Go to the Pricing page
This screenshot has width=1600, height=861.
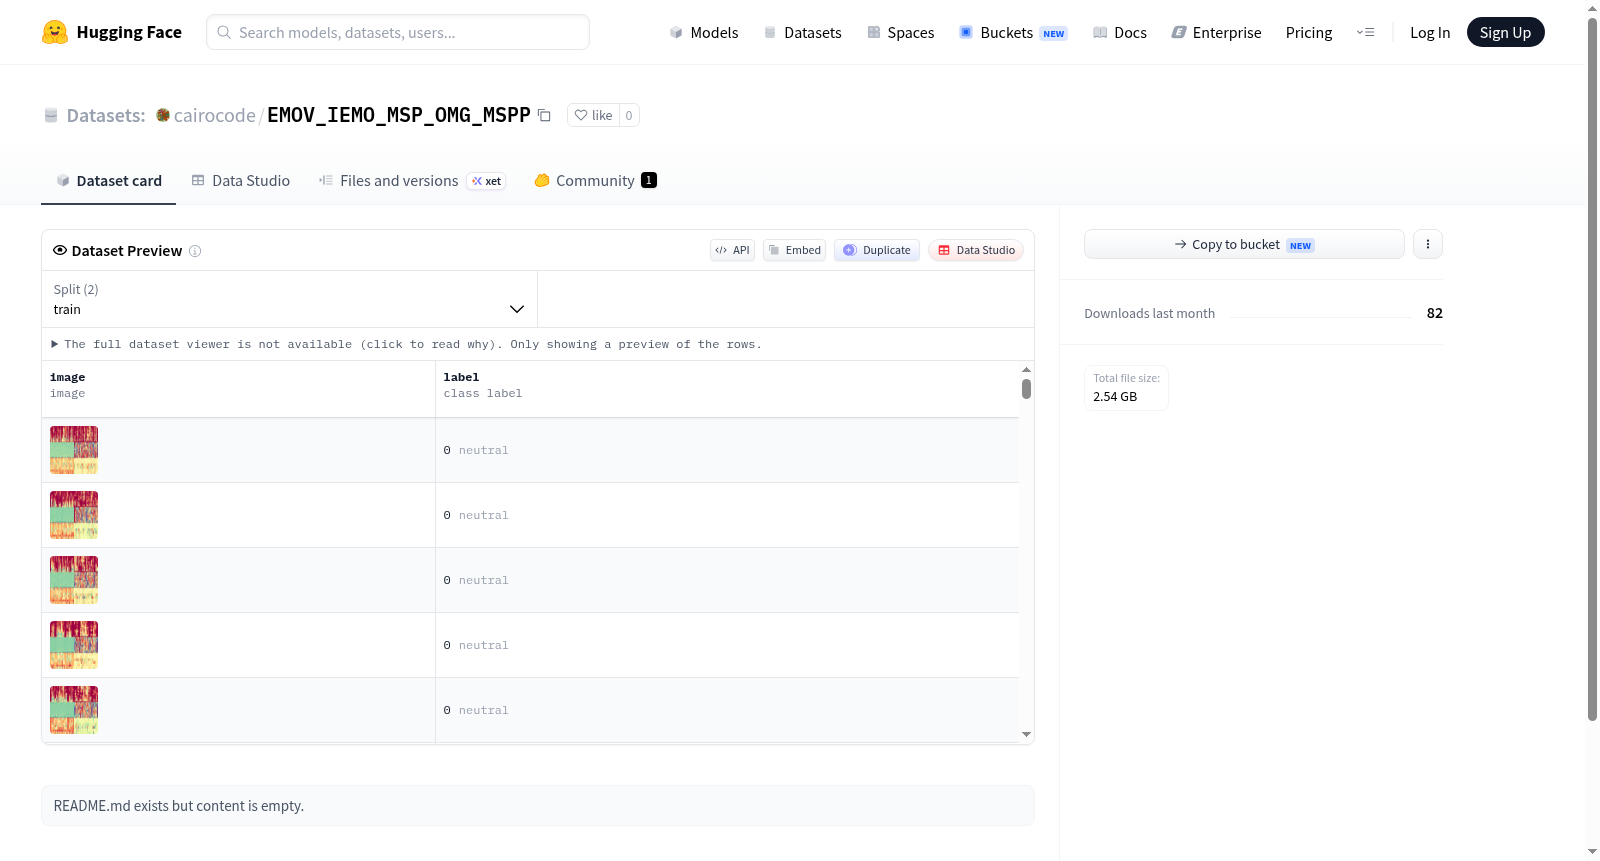(x=1309, y=32)
